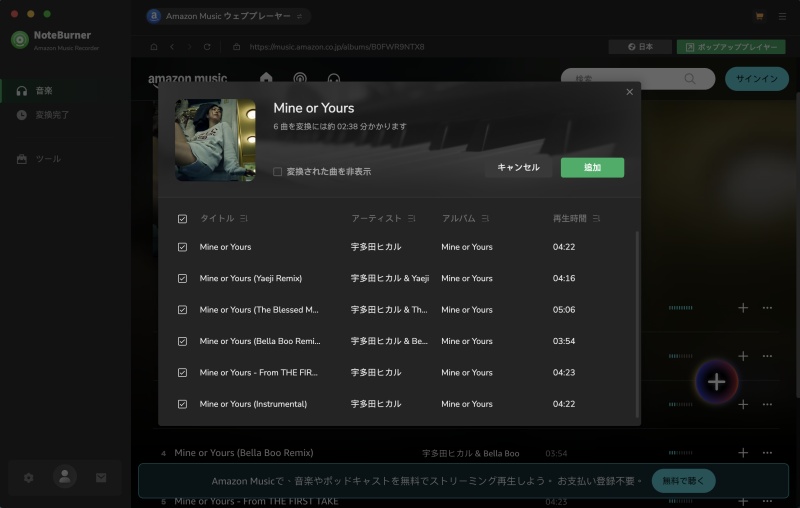Enable 変換された曲を非表示 checkbox

278,171
